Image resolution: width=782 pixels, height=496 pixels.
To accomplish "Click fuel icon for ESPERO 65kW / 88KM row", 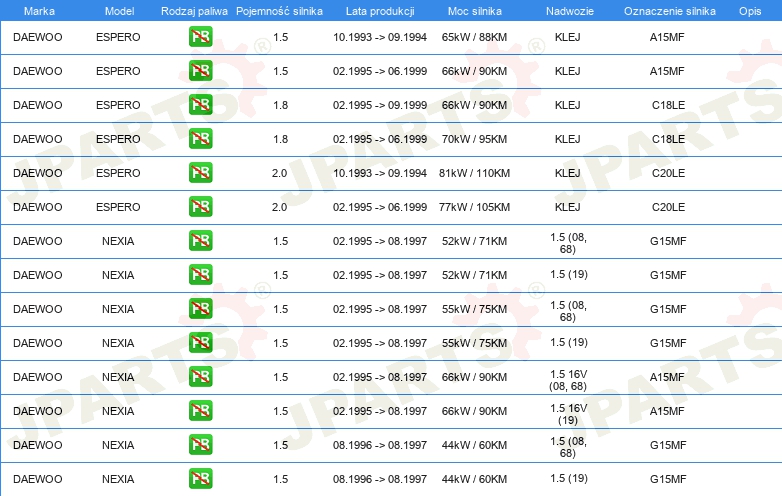I will tap(200, 37).
